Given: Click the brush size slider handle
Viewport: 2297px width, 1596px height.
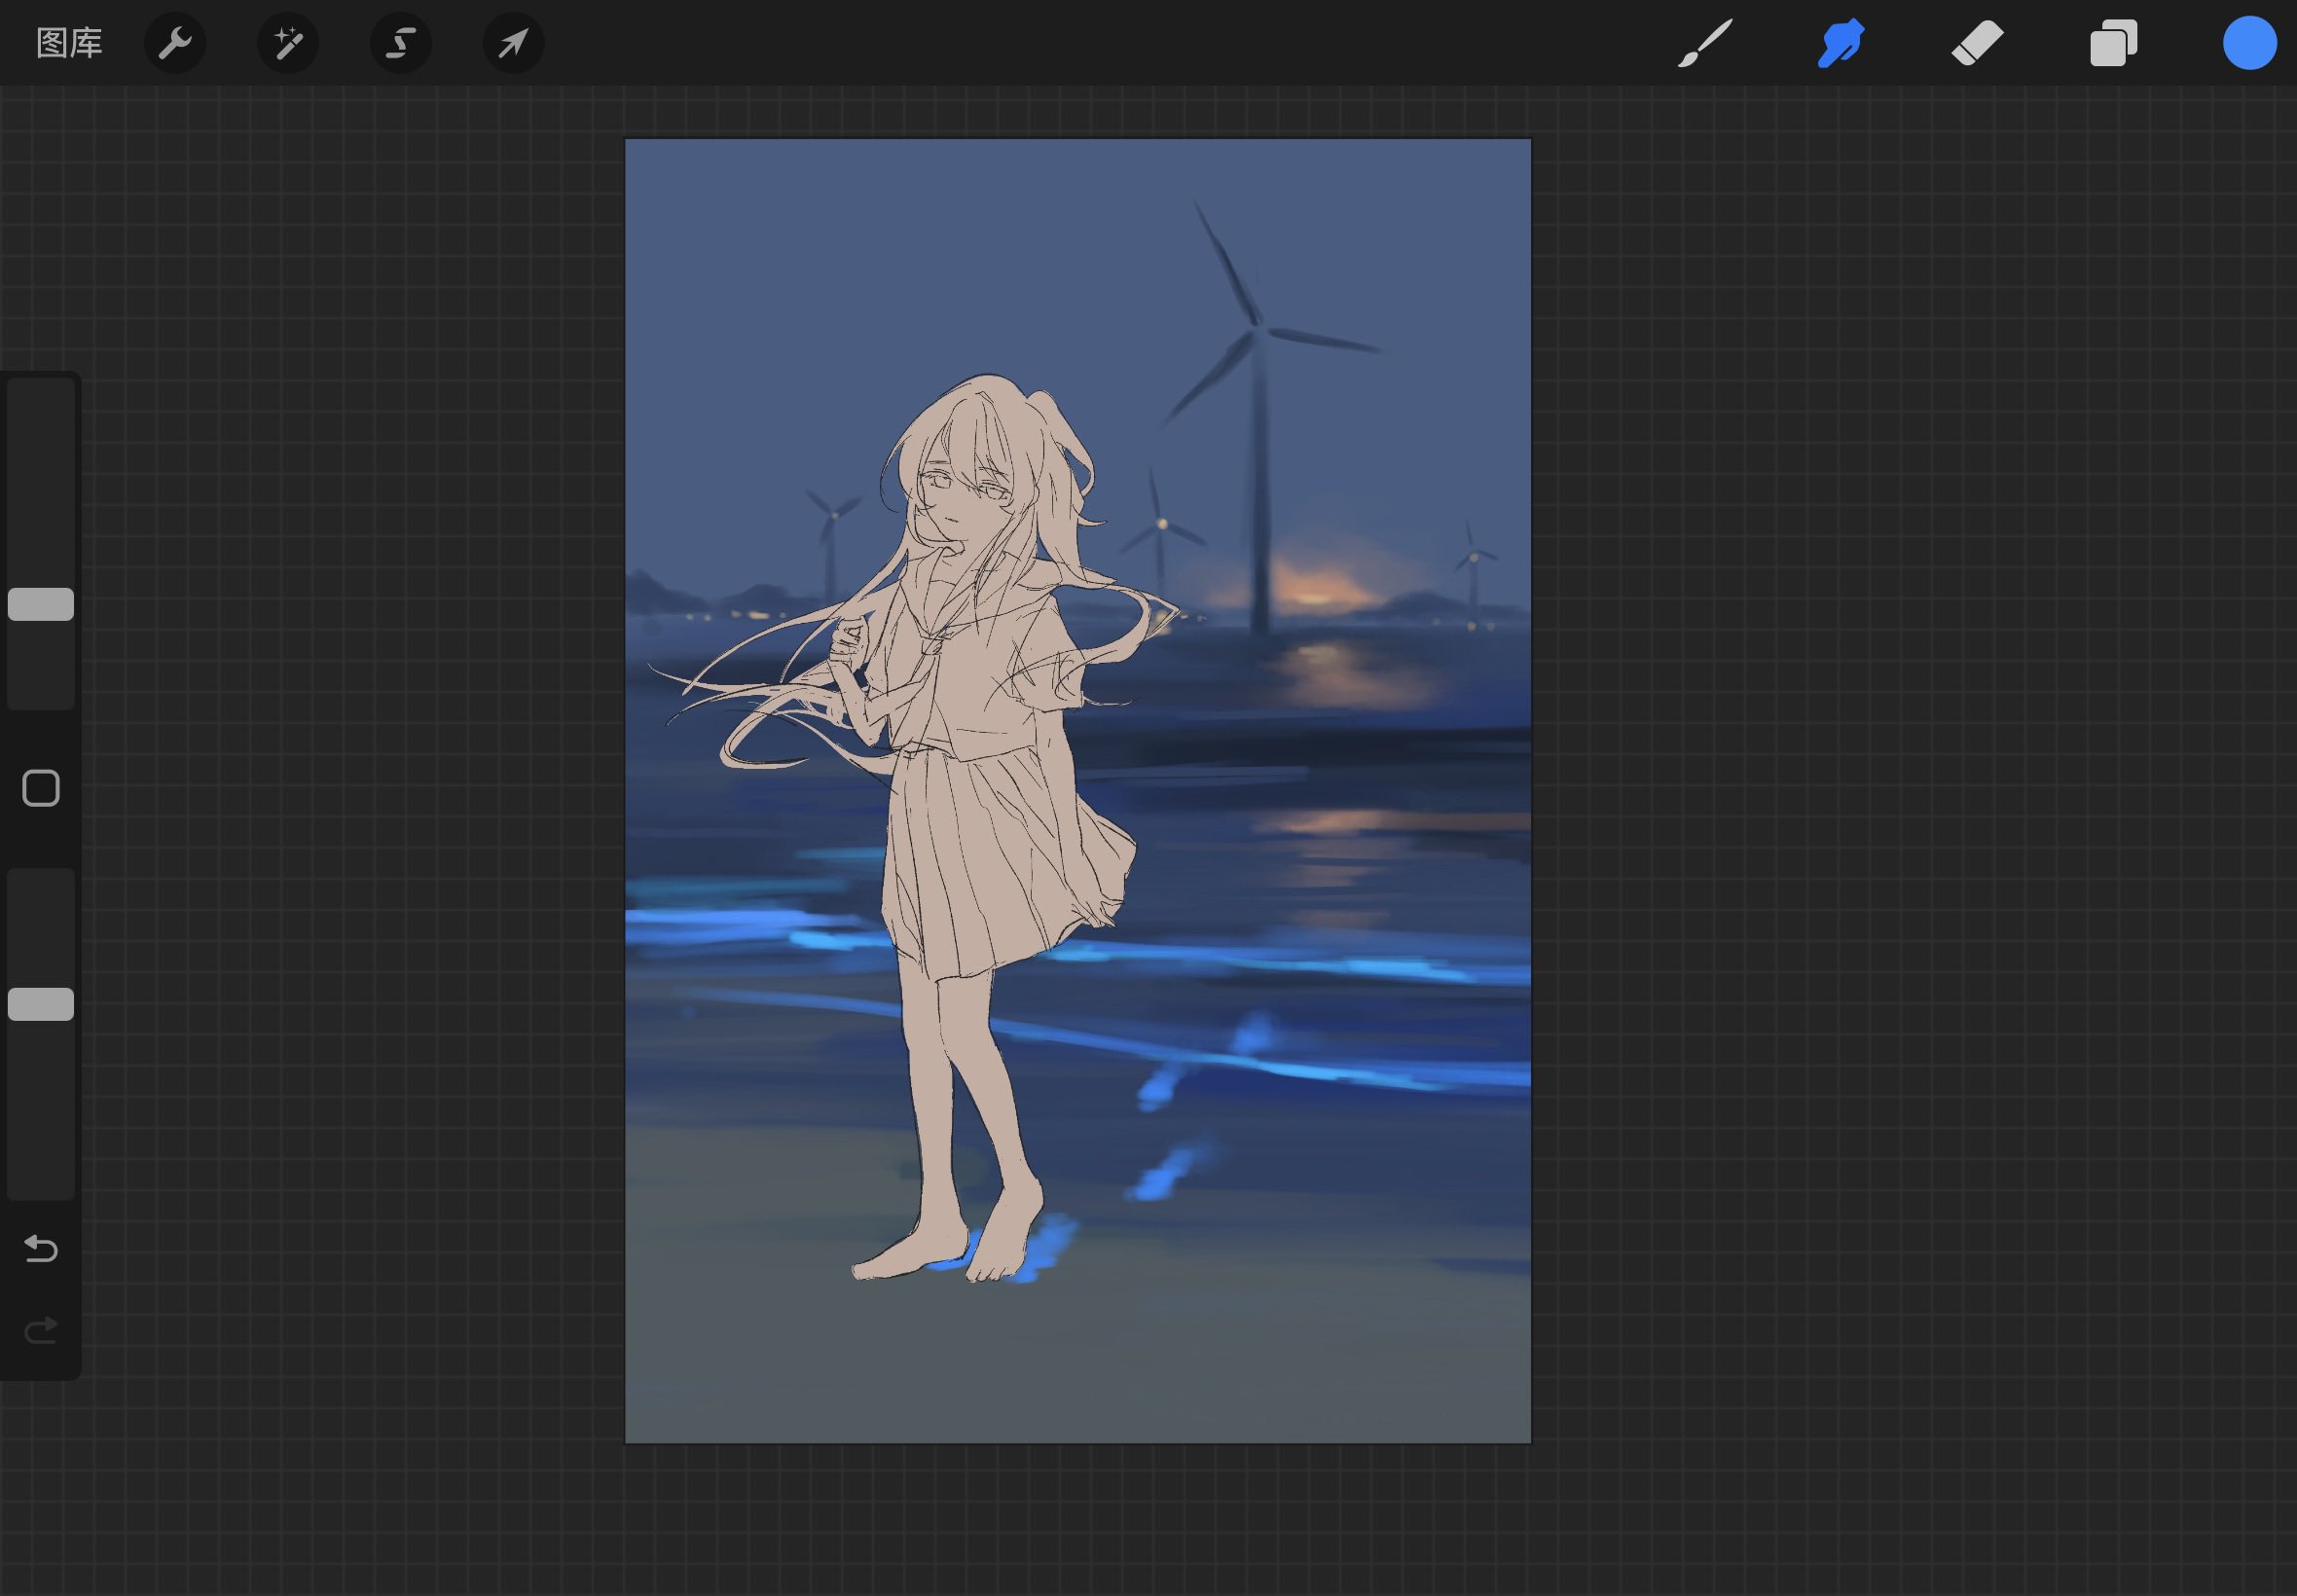Looking at the screenshot, I should pos(41,604).
